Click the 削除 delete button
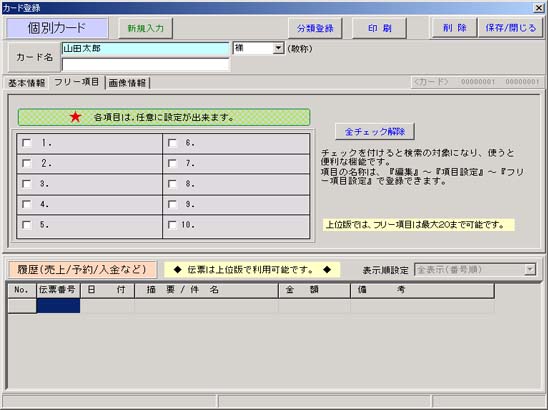This screenshot has width=548, height=410. coord(454,28)
